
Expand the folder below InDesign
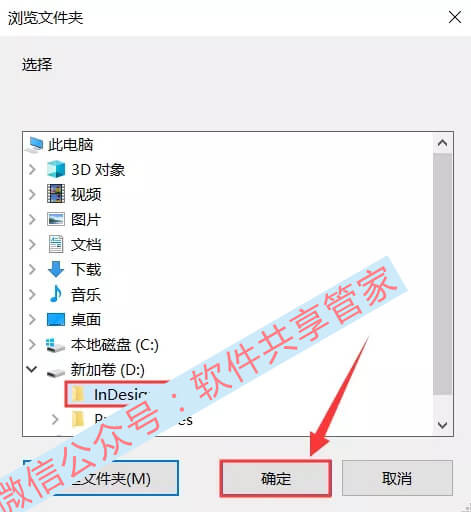point(55,419)
